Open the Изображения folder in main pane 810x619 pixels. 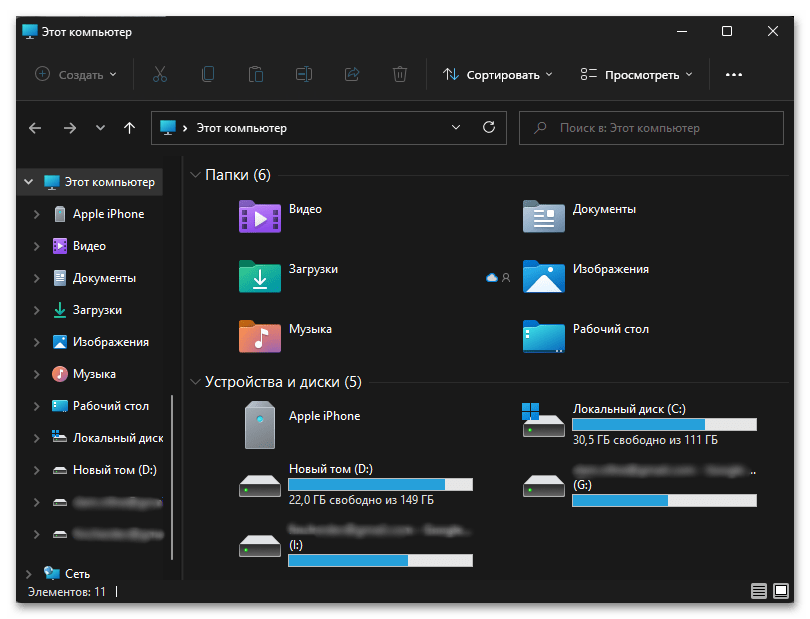[x=543, y=277]
